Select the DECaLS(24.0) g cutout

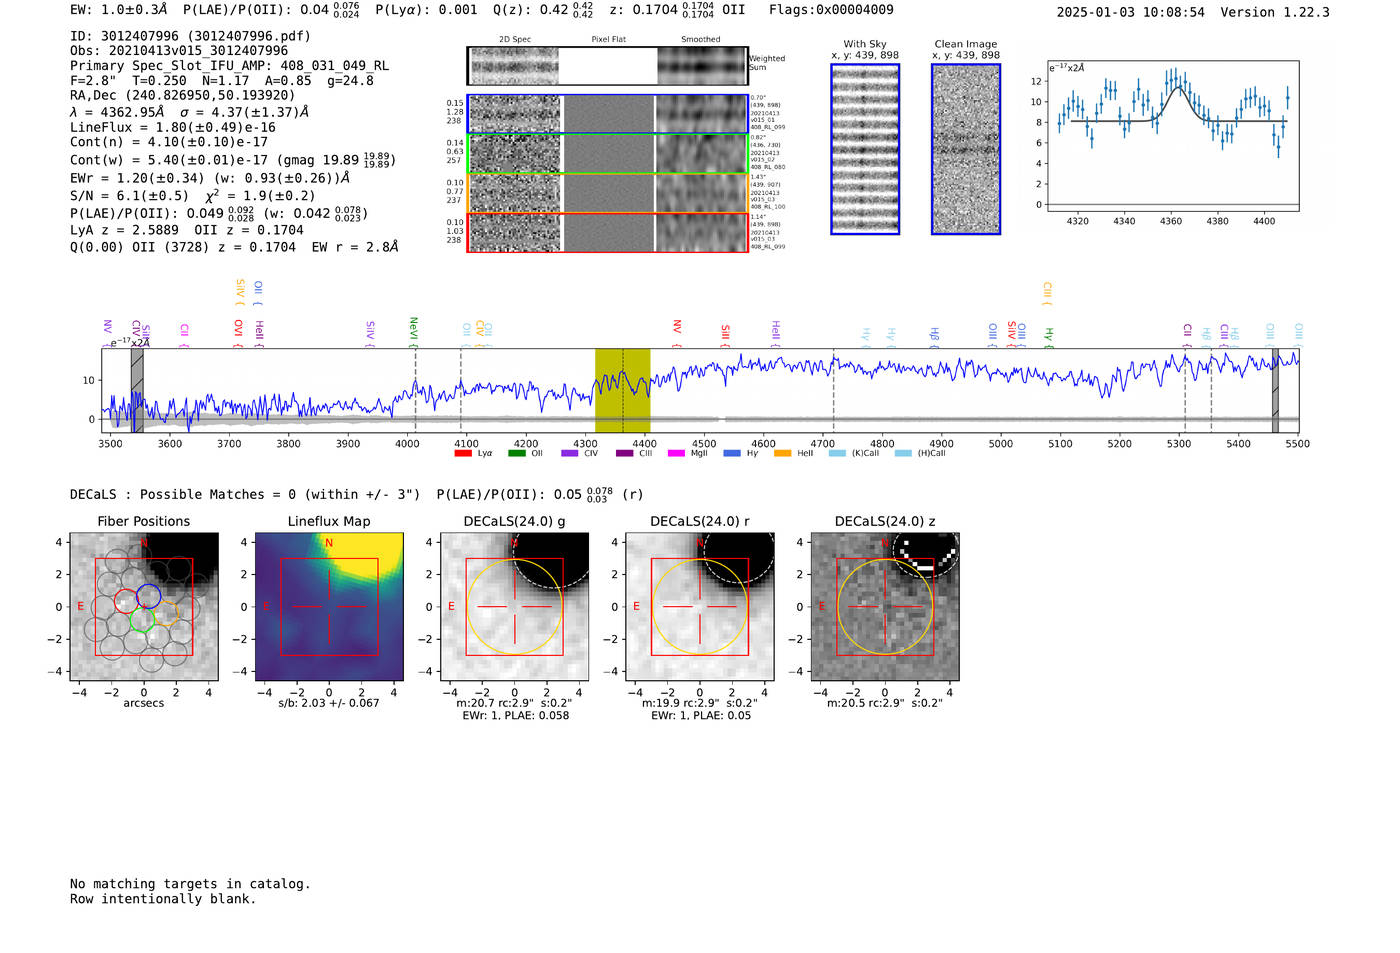click(x=514, y=607)
